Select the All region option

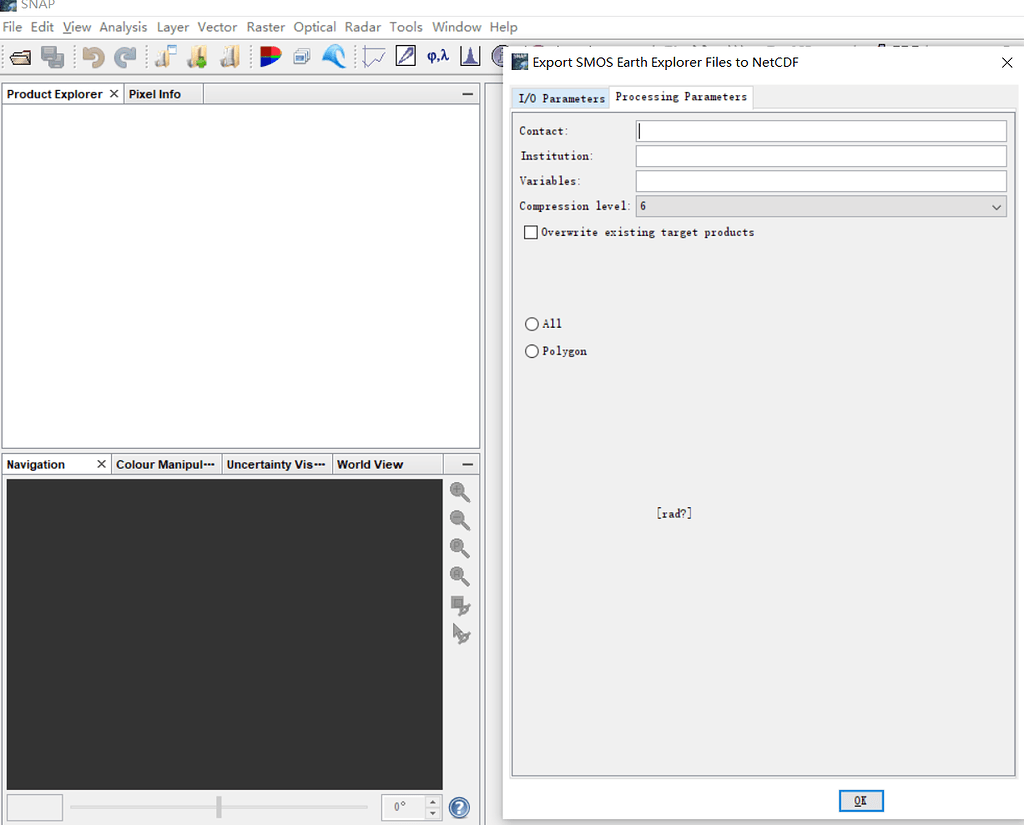point(531,323)
